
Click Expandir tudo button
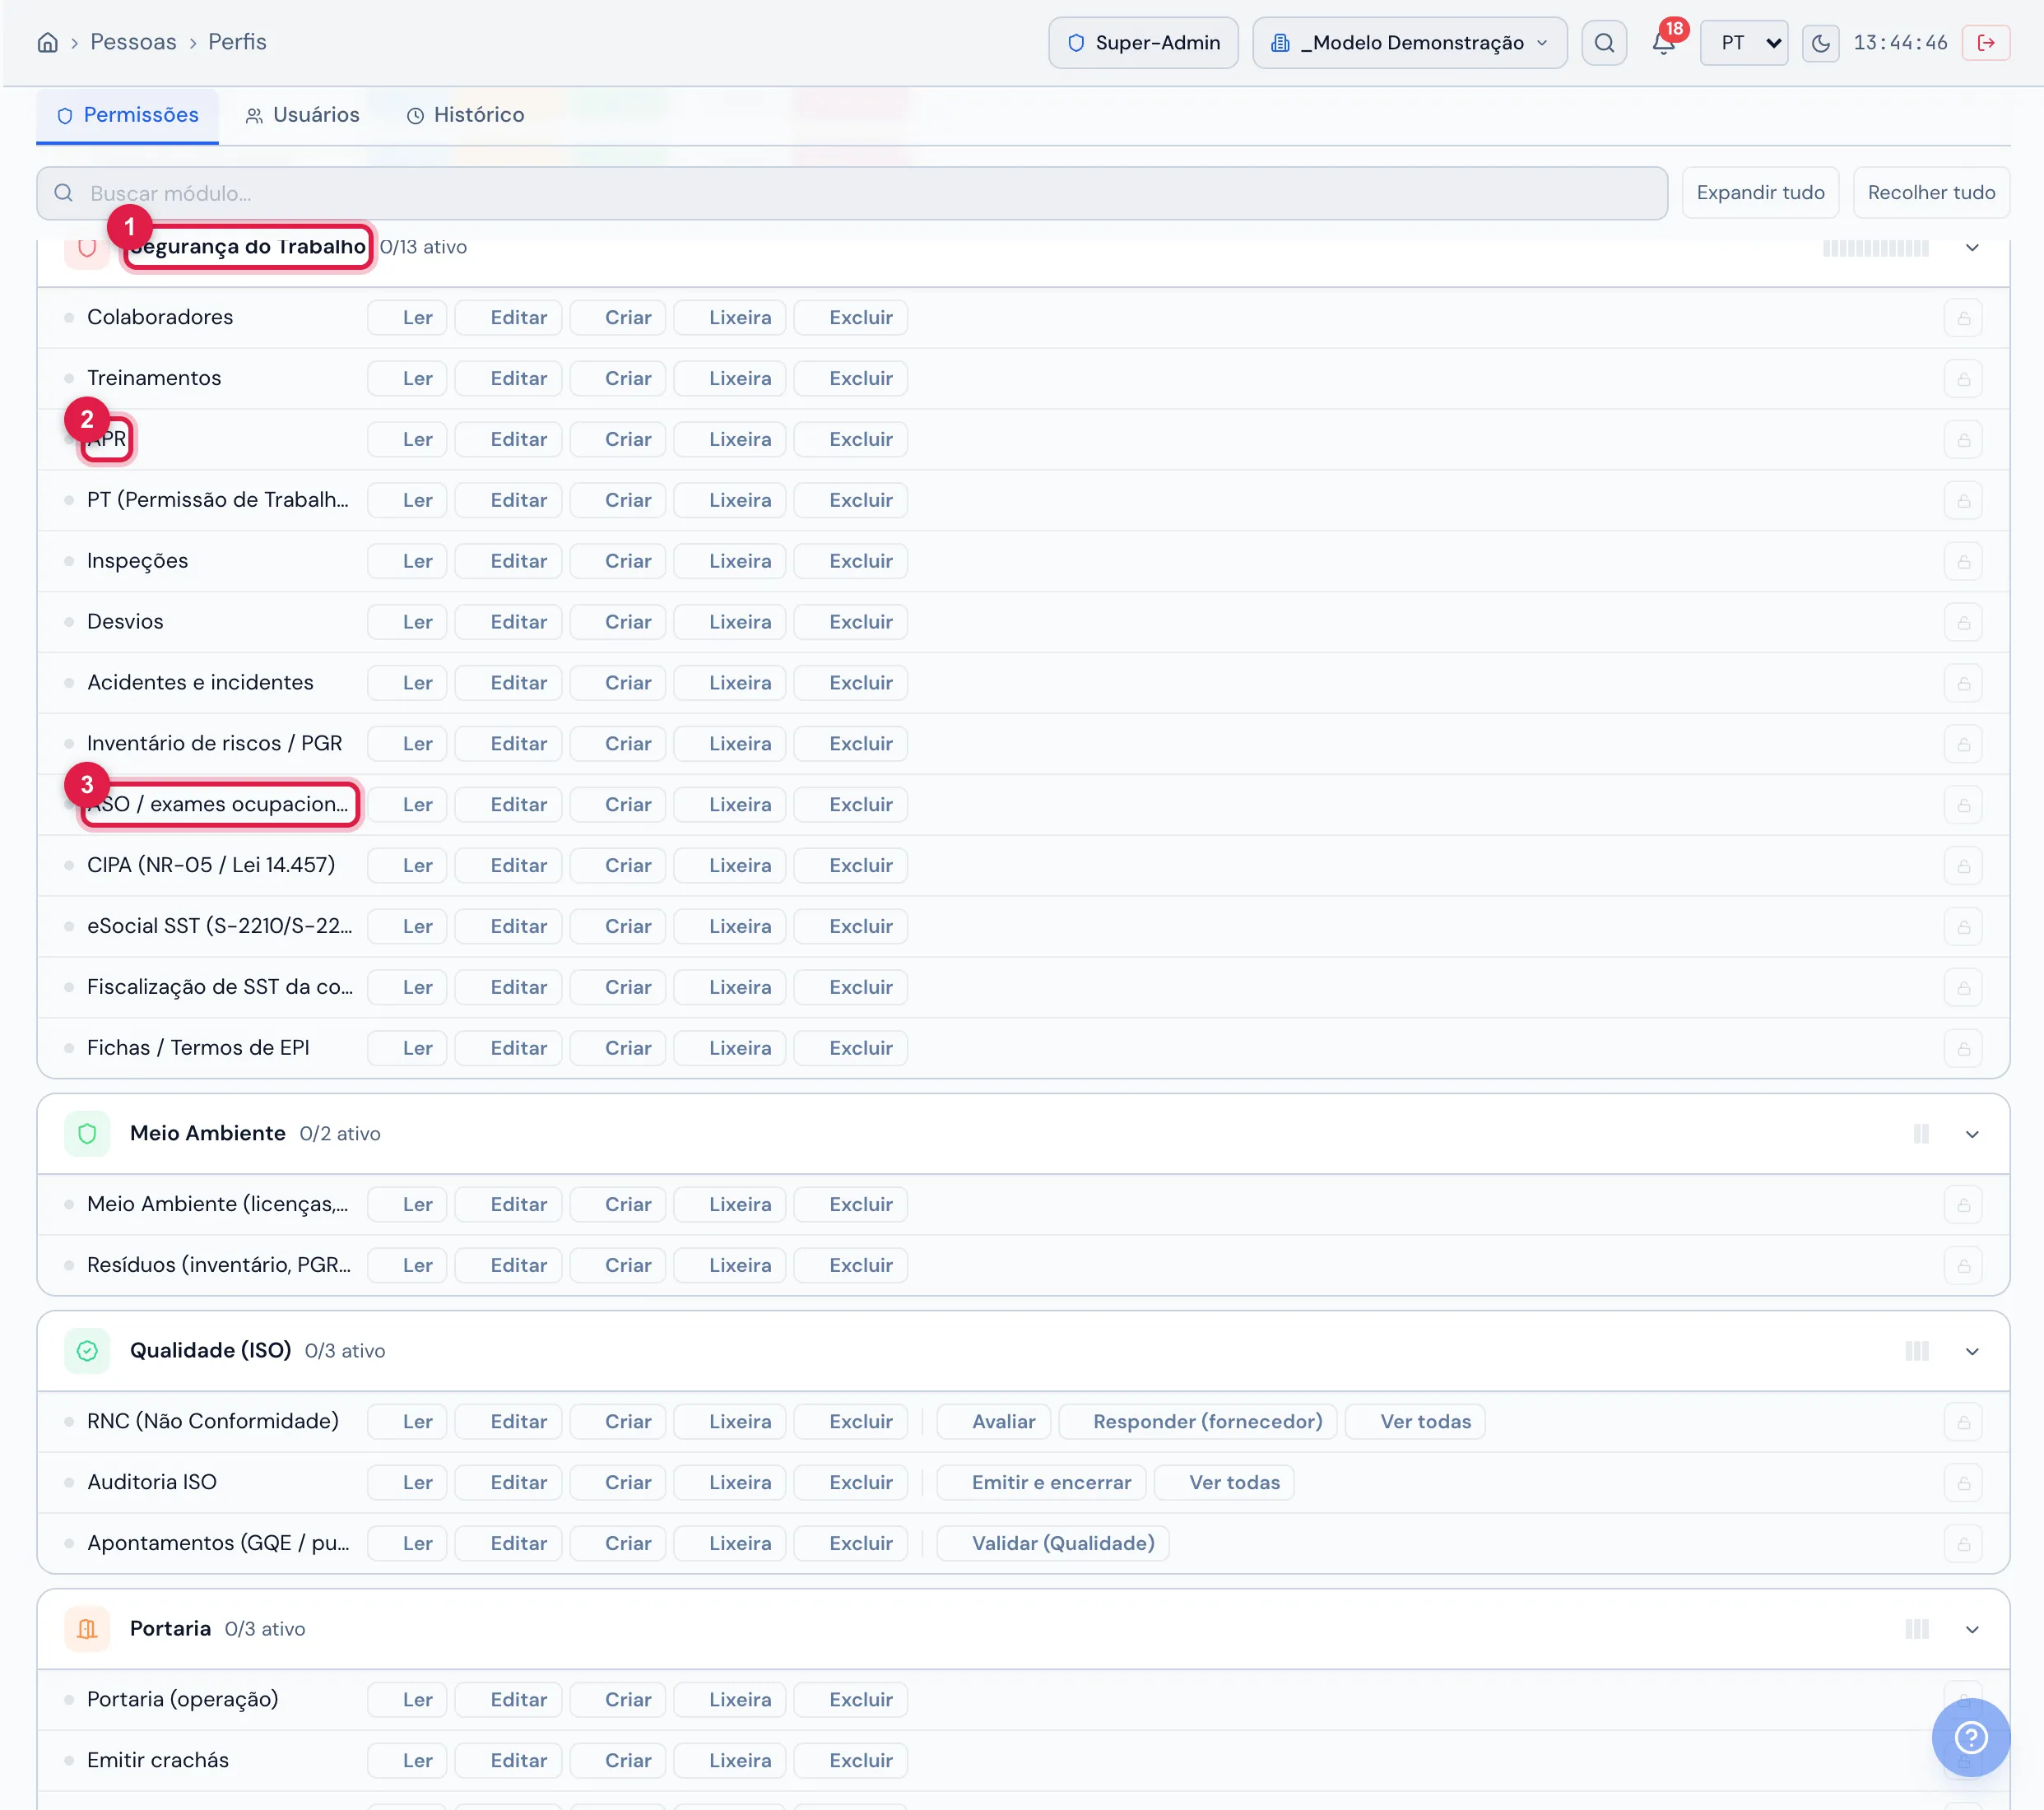[1760, 193]
